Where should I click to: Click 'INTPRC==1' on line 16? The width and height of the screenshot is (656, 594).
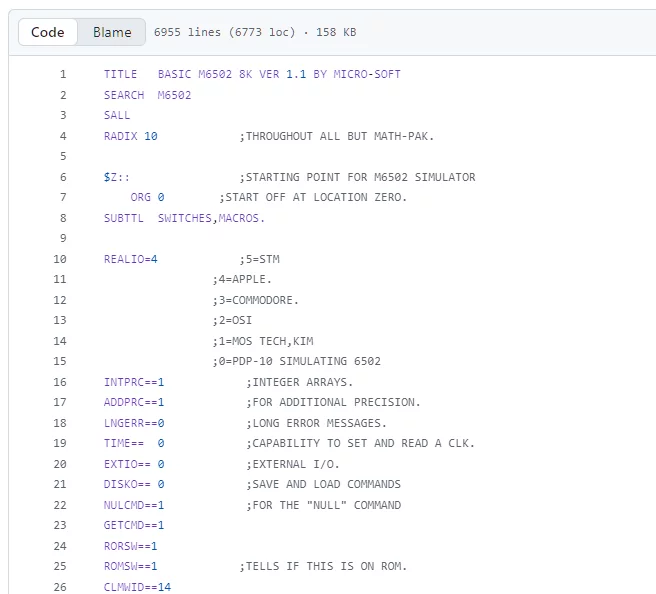coord(134,382)
